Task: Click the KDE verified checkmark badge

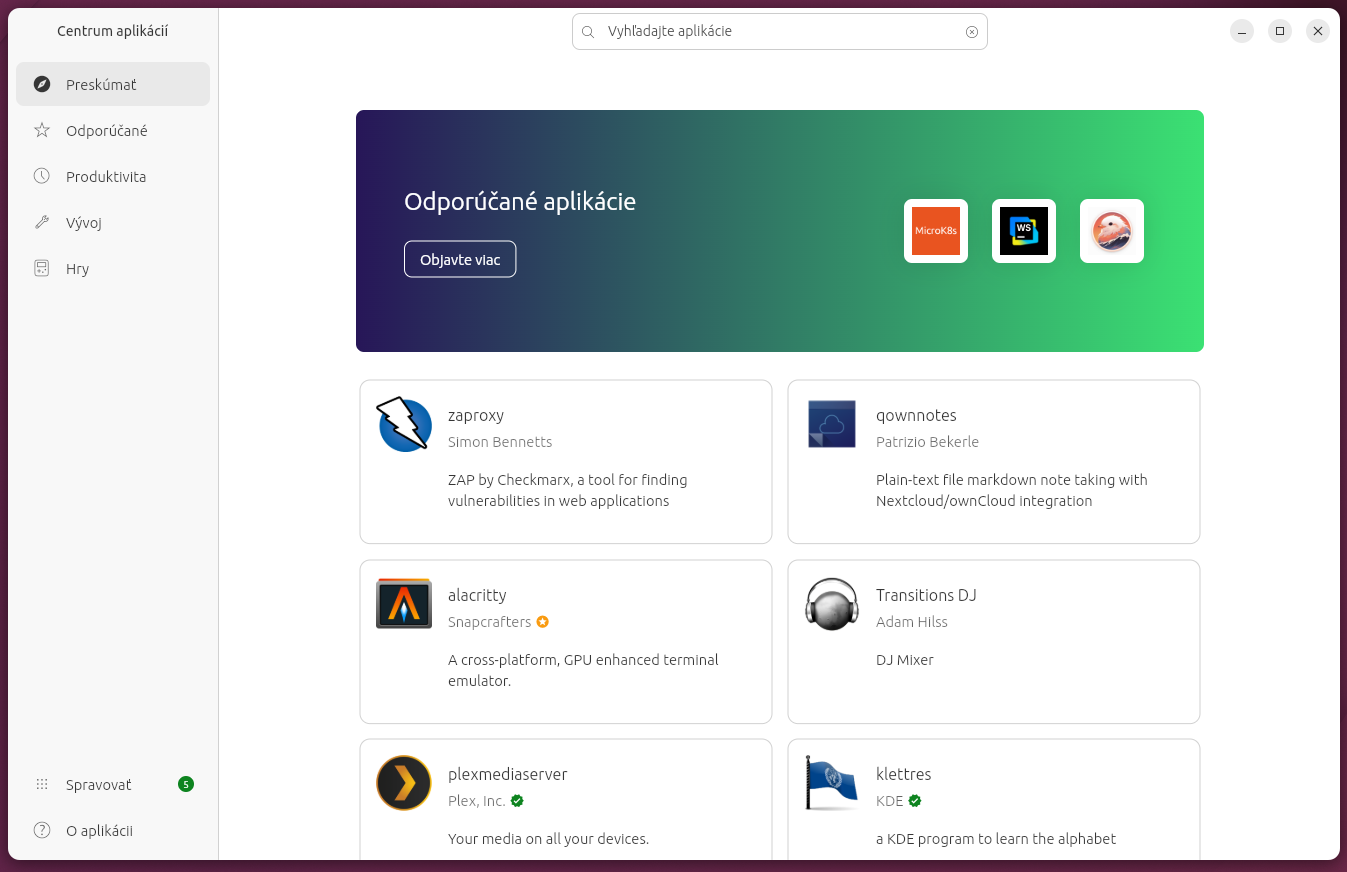Action: [915, 801]
